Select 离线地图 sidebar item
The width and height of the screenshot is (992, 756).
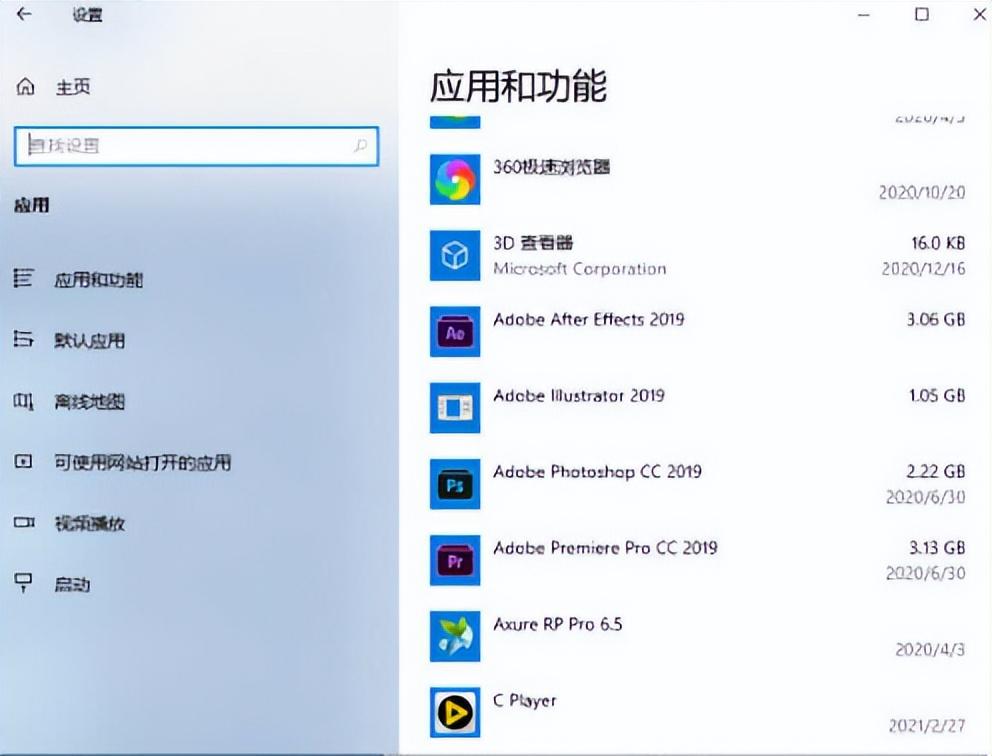pyautogui.click(x=89, y=401)
